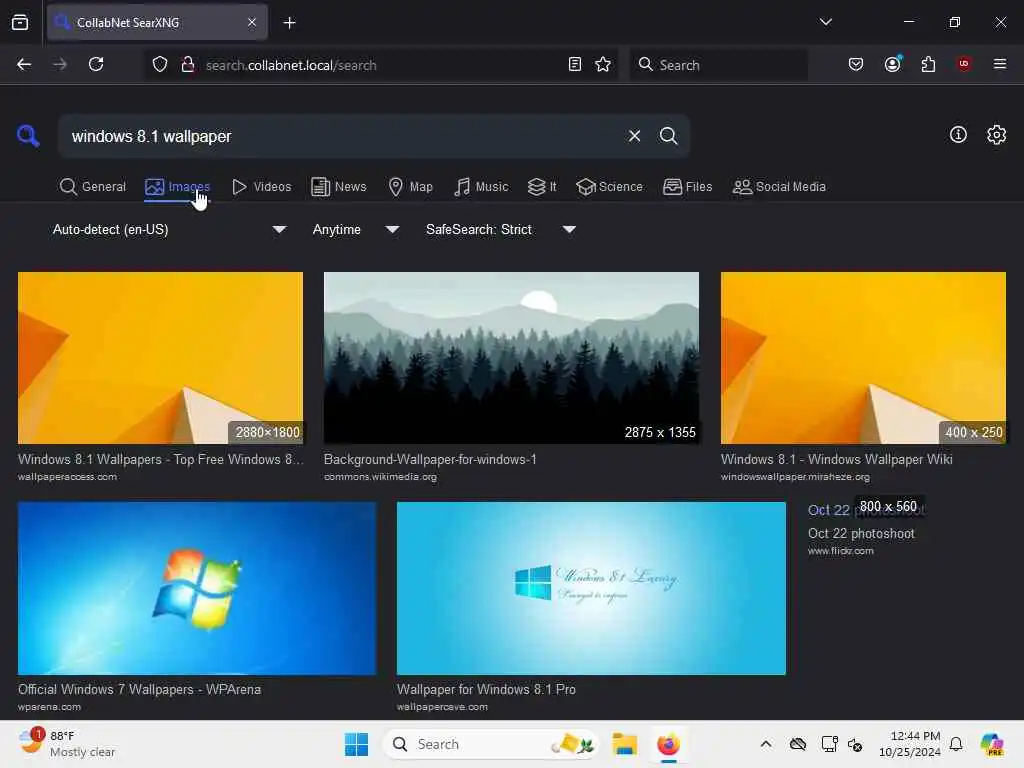Click Firefox icon in taskbar

[667, 744]
